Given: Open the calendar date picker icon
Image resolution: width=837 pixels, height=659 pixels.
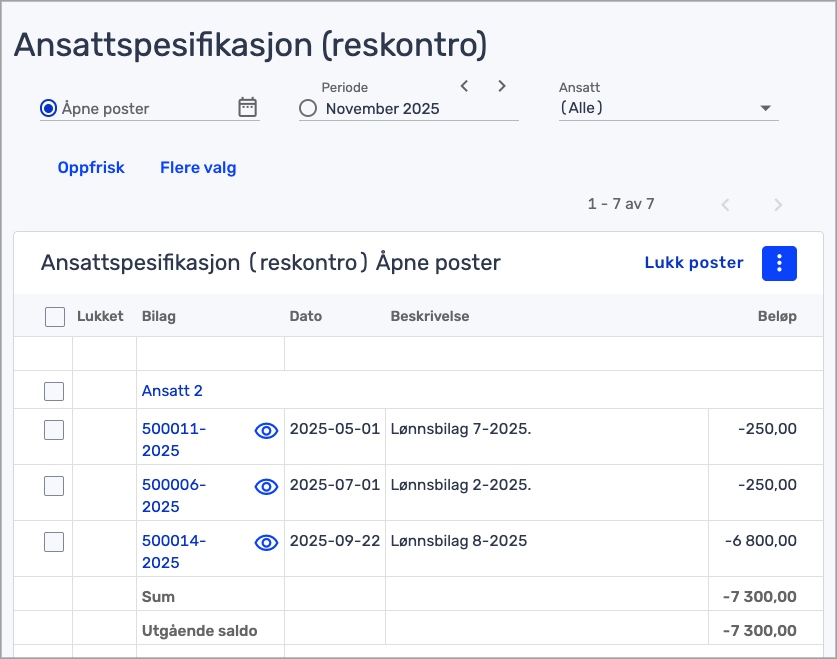Looking at the screenshot, I should tap(248, 108).
